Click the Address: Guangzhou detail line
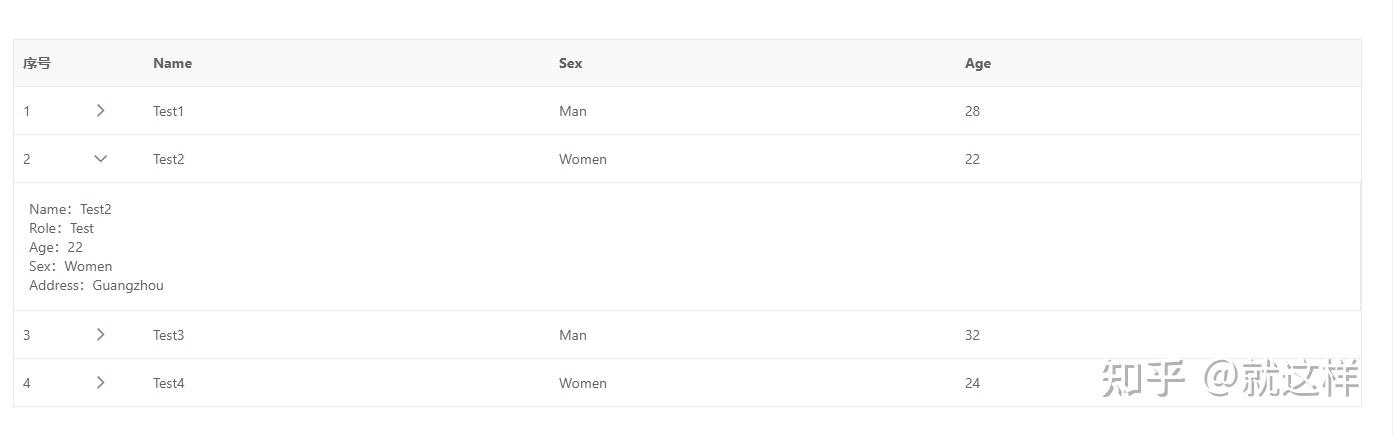Viewport: 1395px width, 435px height. (x=96, y=286)
